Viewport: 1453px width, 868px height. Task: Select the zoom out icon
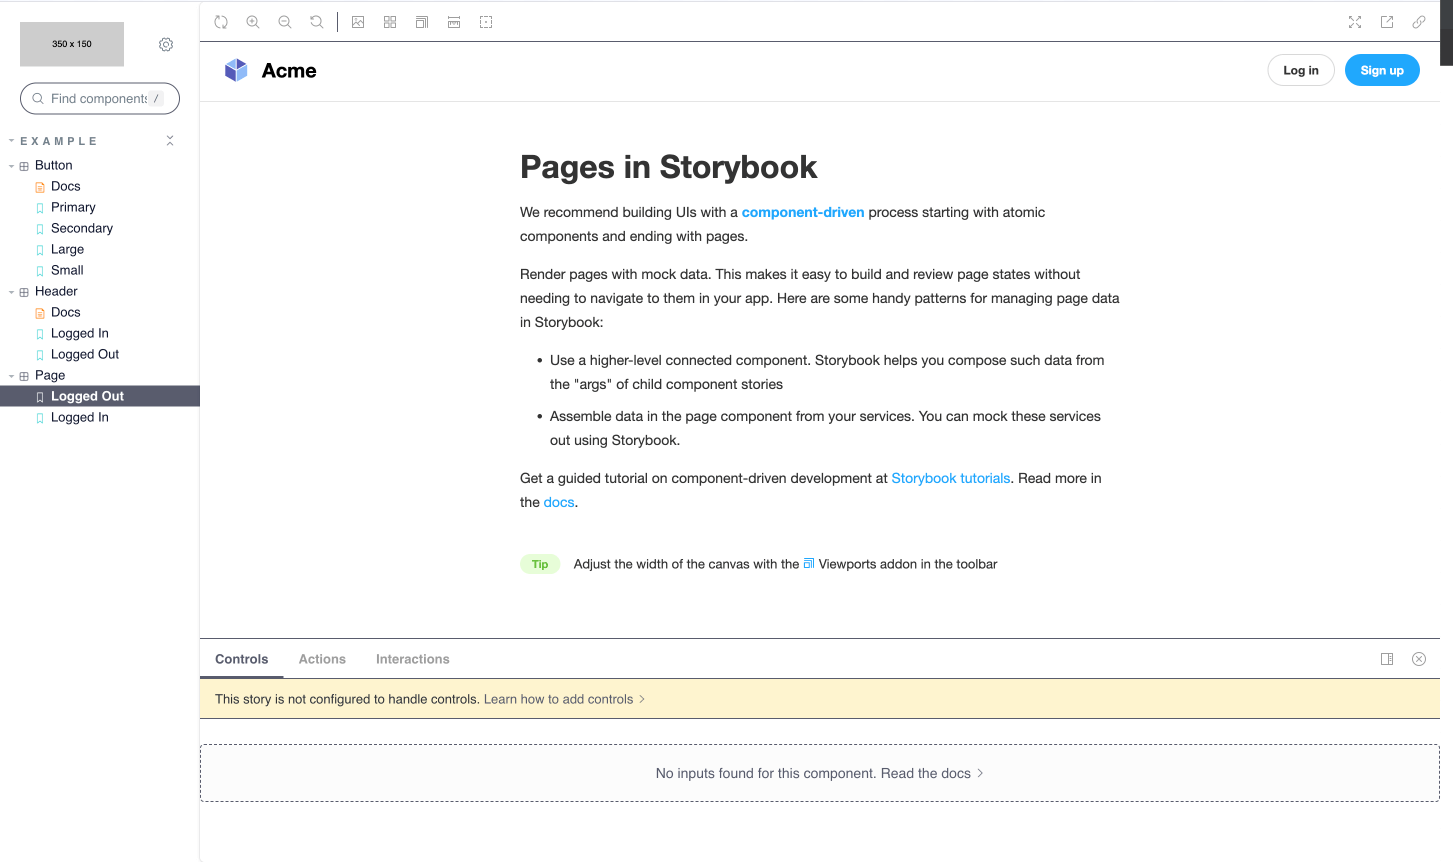(285, 21)
